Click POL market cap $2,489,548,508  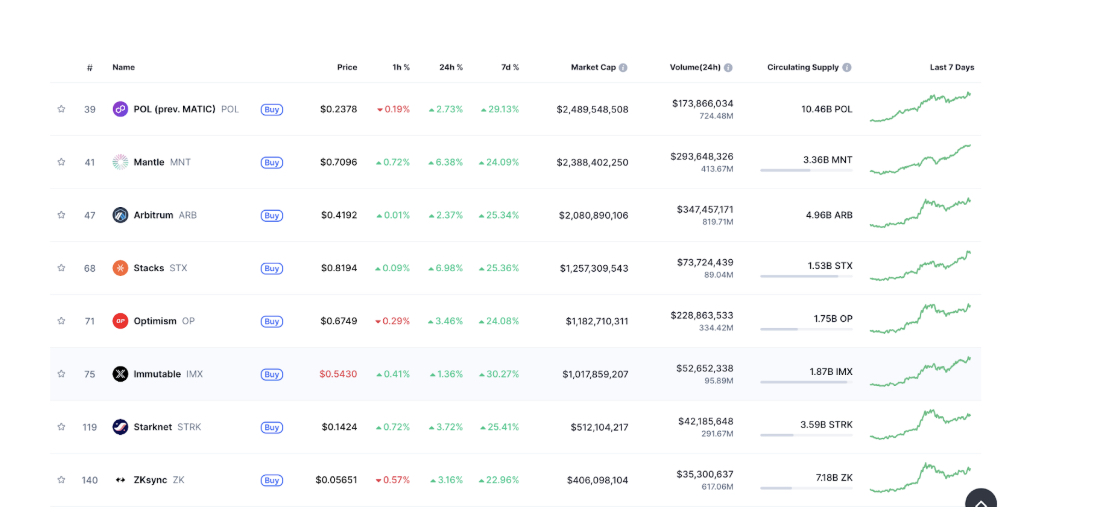tap(592, 109)
